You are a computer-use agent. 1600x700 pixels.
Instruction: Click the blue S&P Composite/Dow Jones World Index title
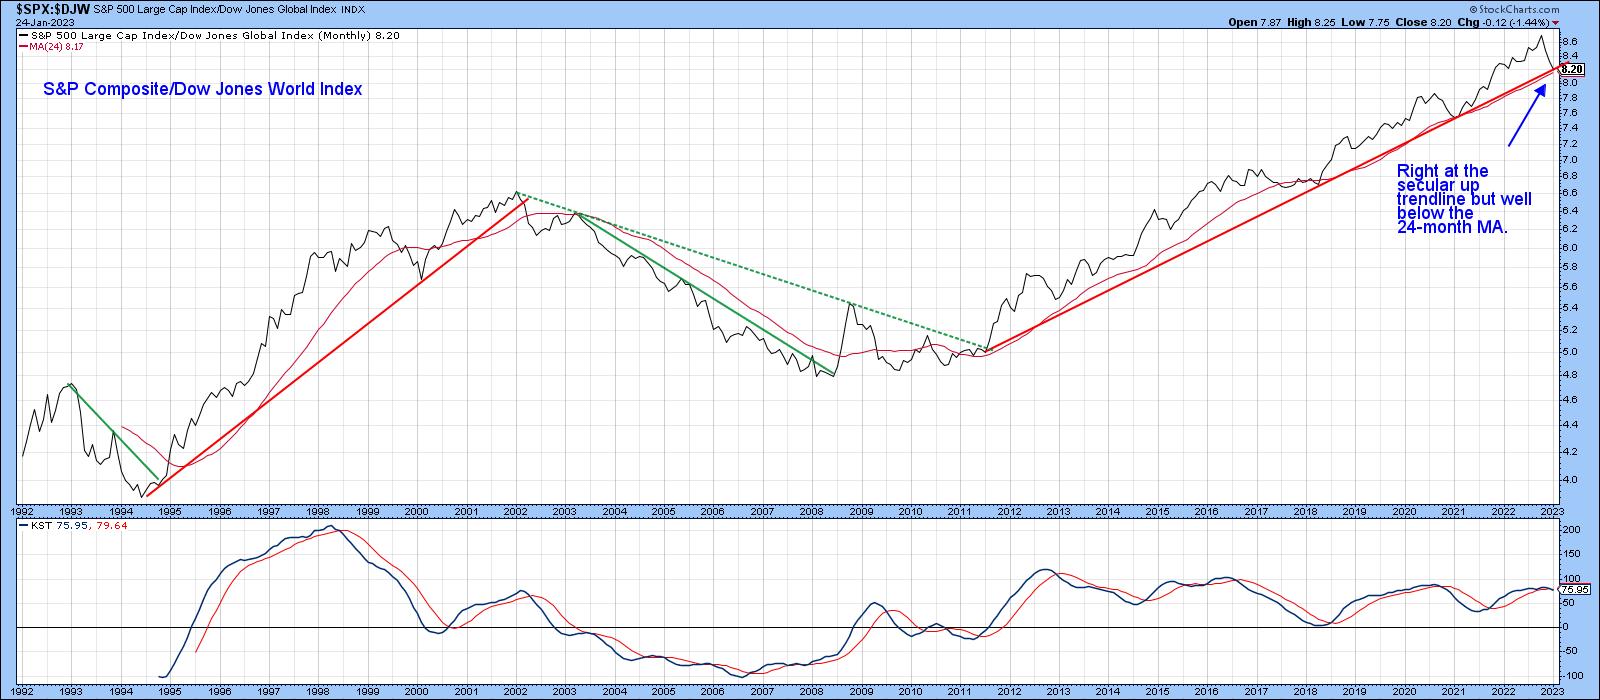coord(203,89)
